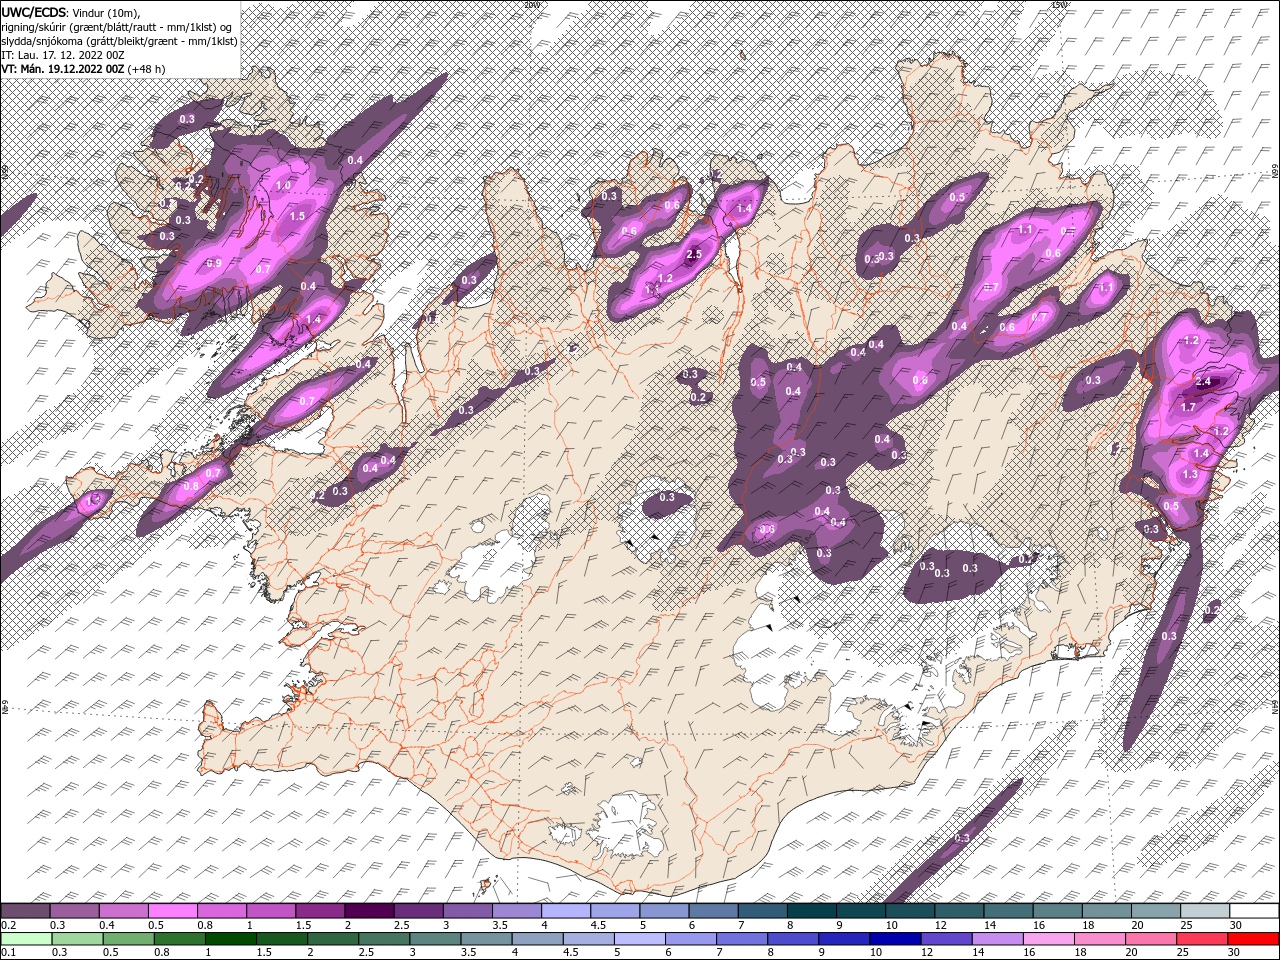Viewport: 1280px width, 960px height.
Task: Click deep blue rain swatch labeled 10
Action: (895, 939)
